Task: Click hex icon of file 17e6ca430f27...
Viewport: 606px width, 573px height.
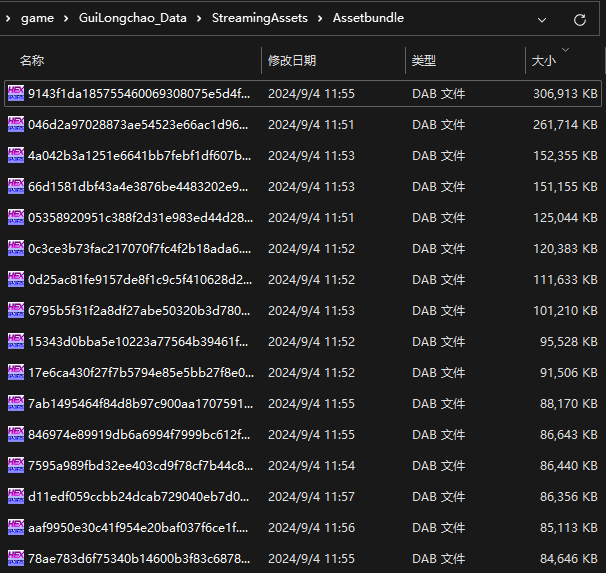Action: [x=16, y=372]
